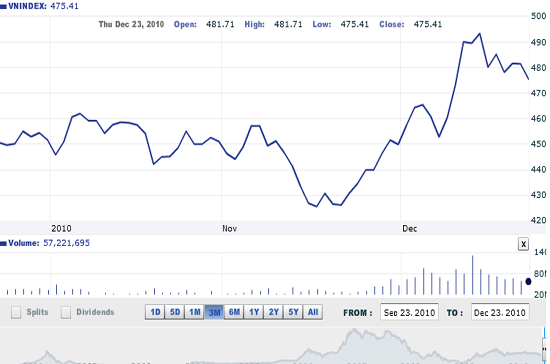
Task: Select the 1M time range
Action: click(x=194, y=312)
